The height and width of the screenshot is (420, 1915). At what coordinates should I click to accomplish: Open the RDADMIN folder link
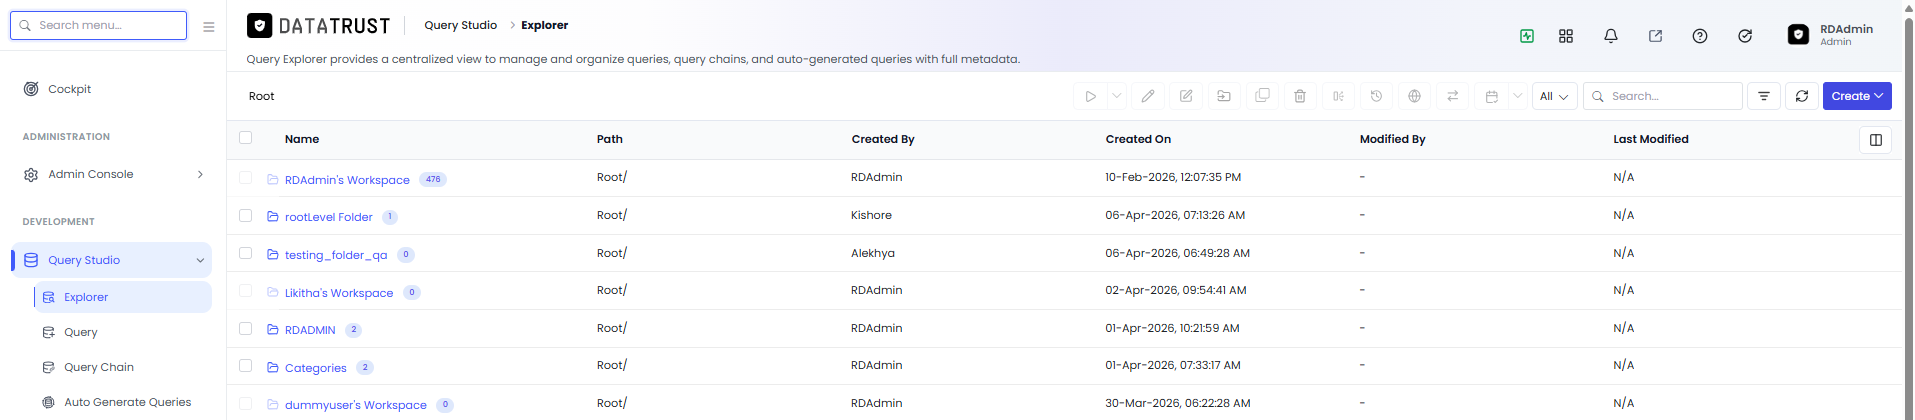coord(310,330)
